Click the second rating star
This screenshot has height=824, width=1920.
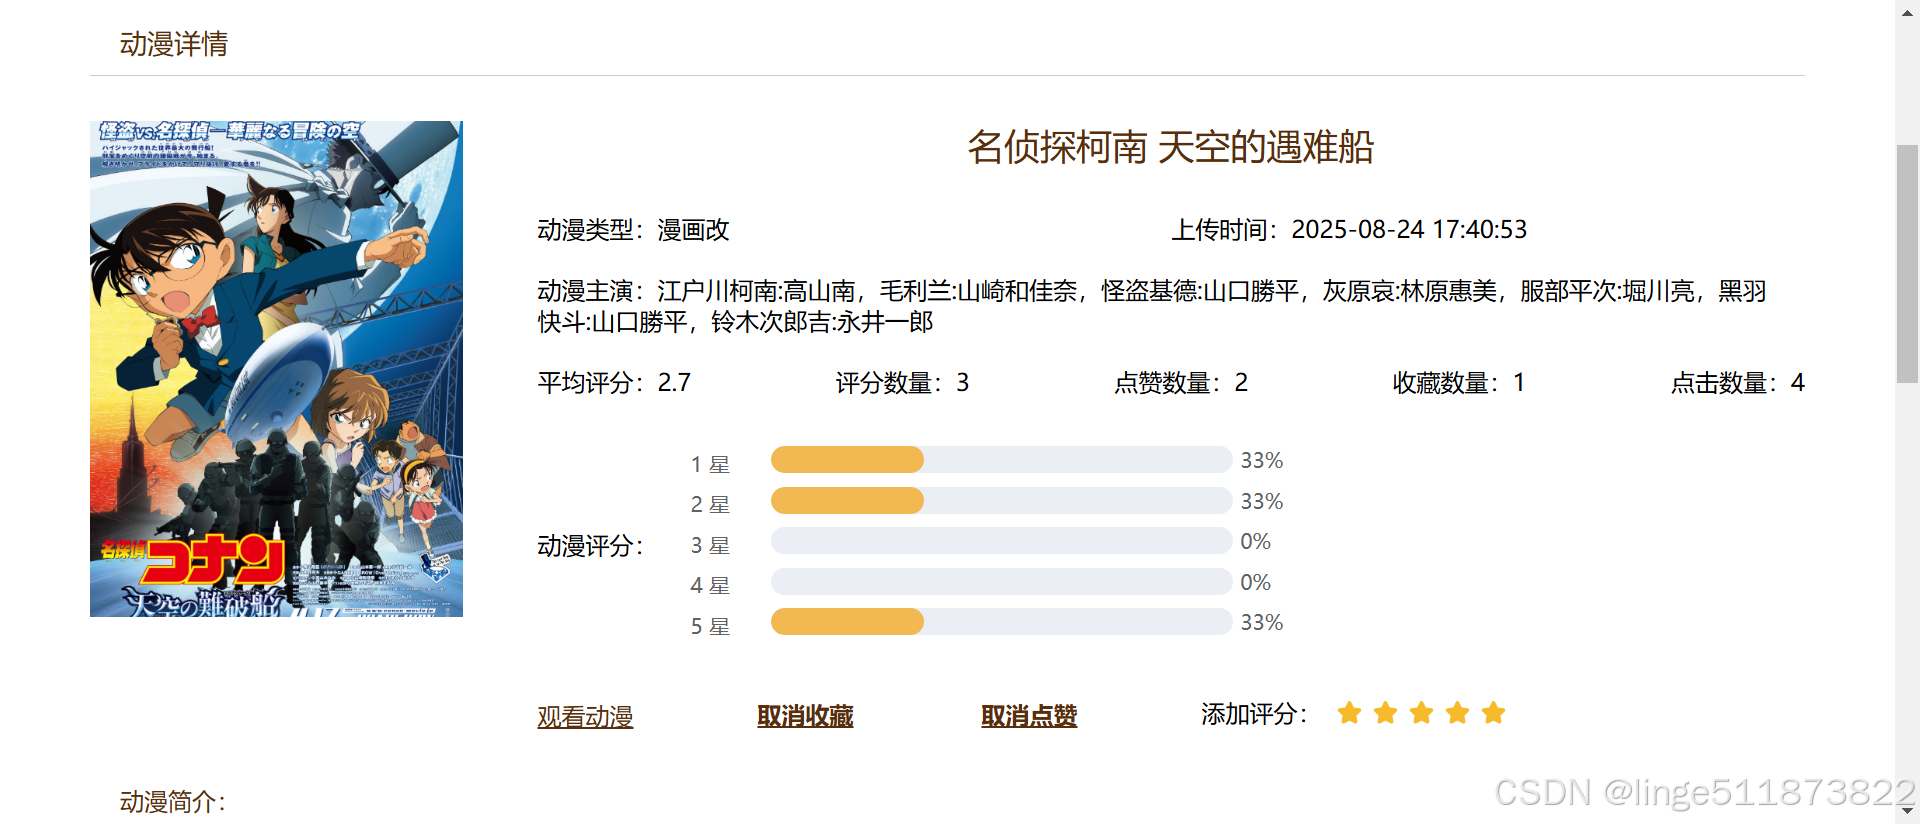point(1385,713)
